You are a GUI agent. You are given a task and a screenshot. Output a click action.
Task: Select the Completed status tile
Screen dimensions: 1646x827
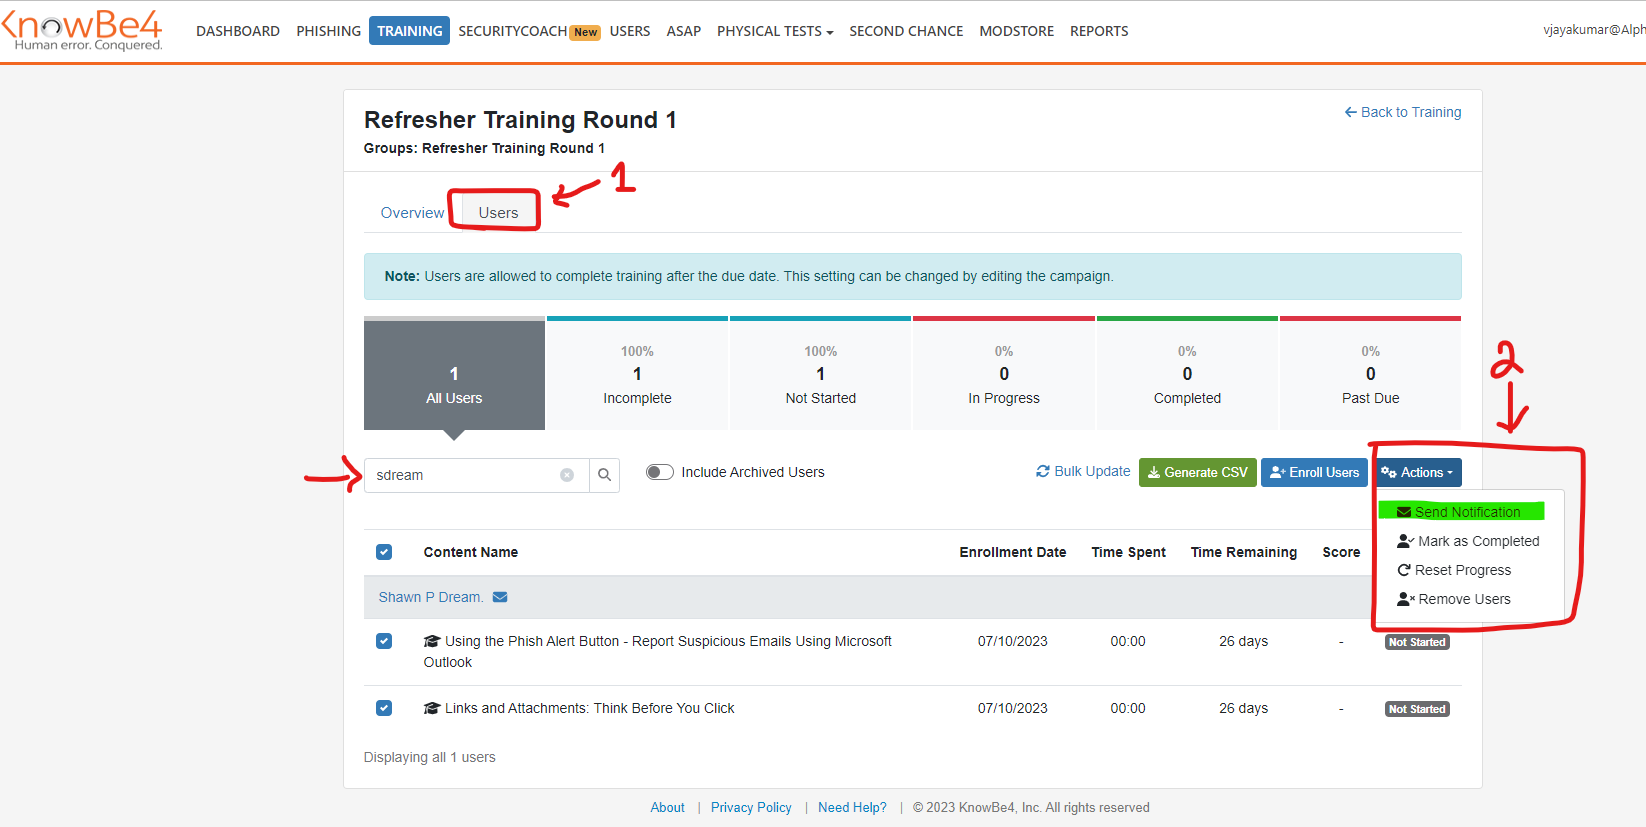tap(1187, 374)
